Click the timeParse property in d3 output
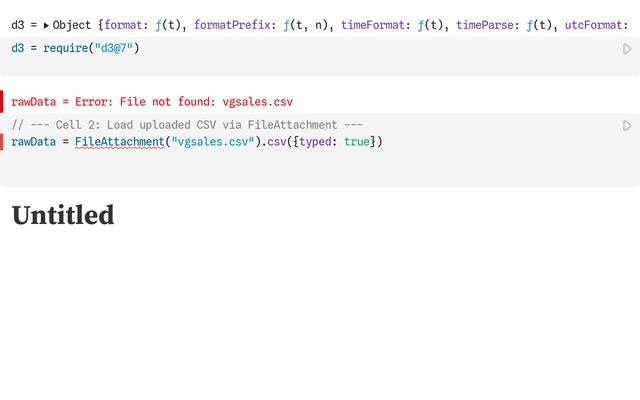 (x=487, y=24)
